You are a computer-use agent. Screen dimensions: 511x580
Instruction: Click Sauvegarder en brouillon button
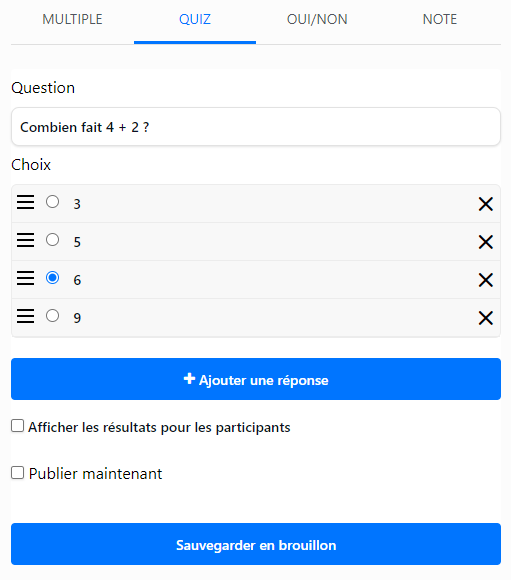(256, 544)
